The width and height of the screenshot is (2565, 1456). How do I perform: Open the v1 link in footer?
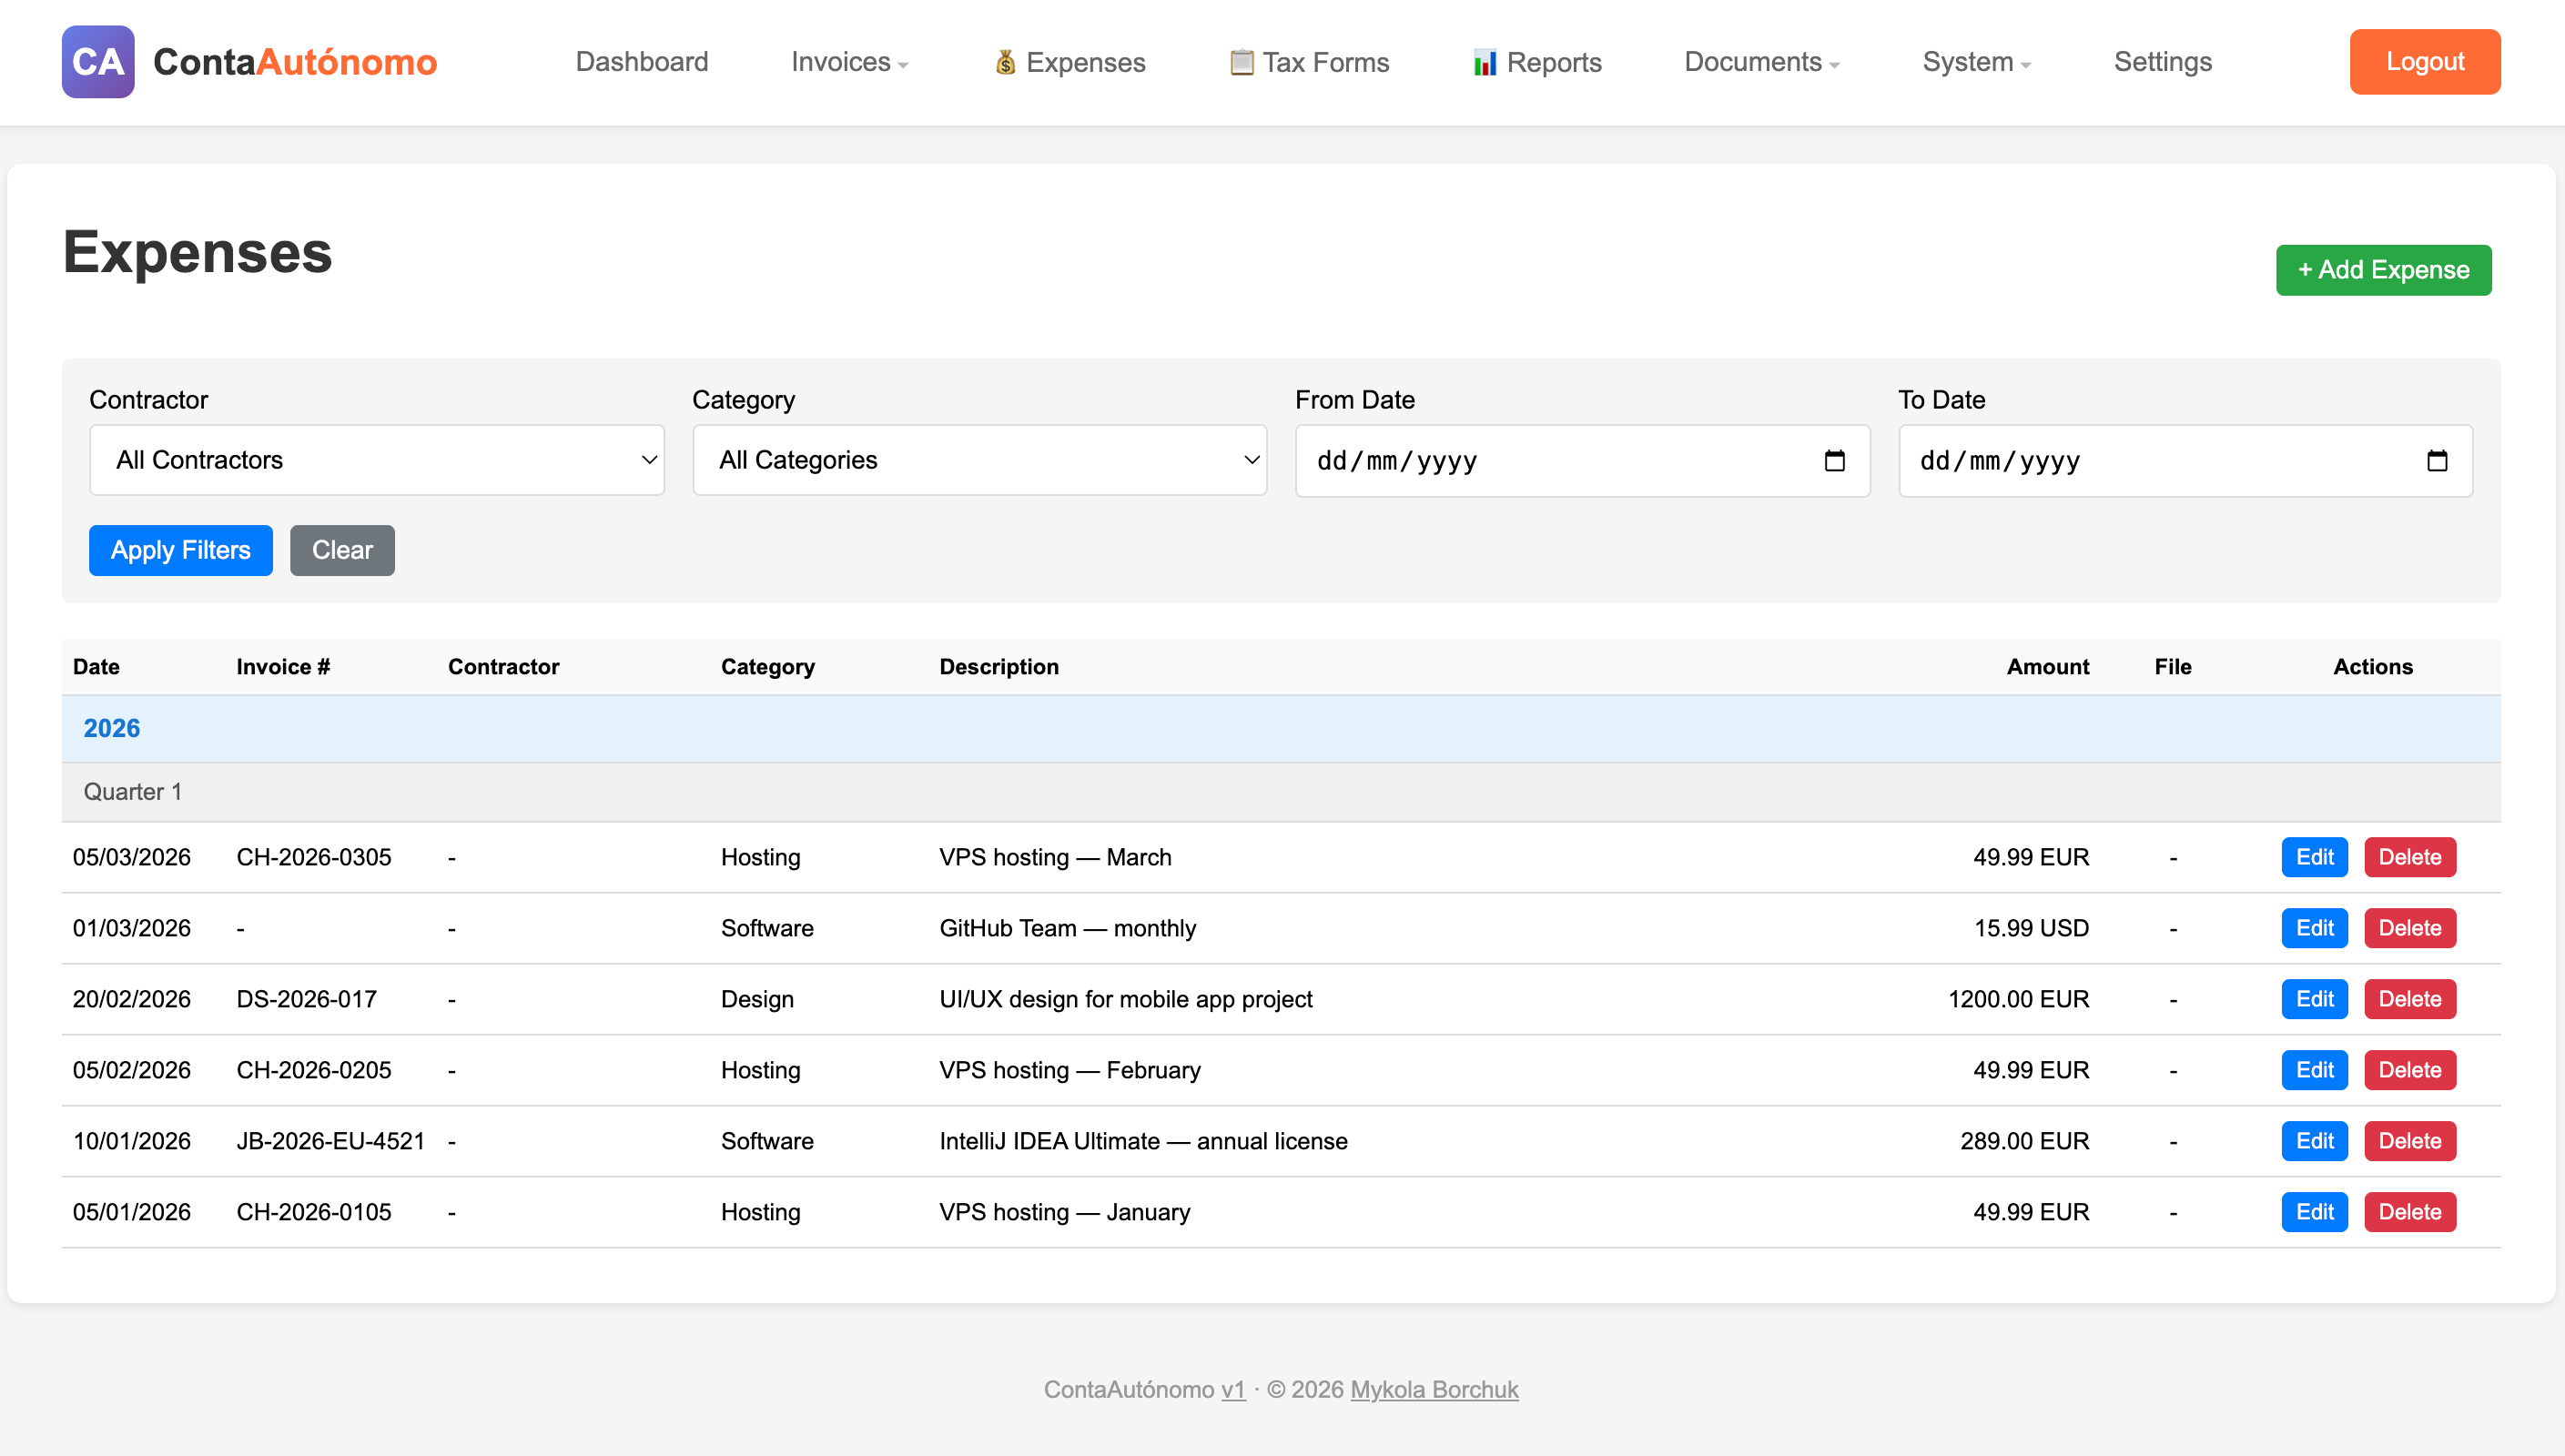coord(1233,1390)
